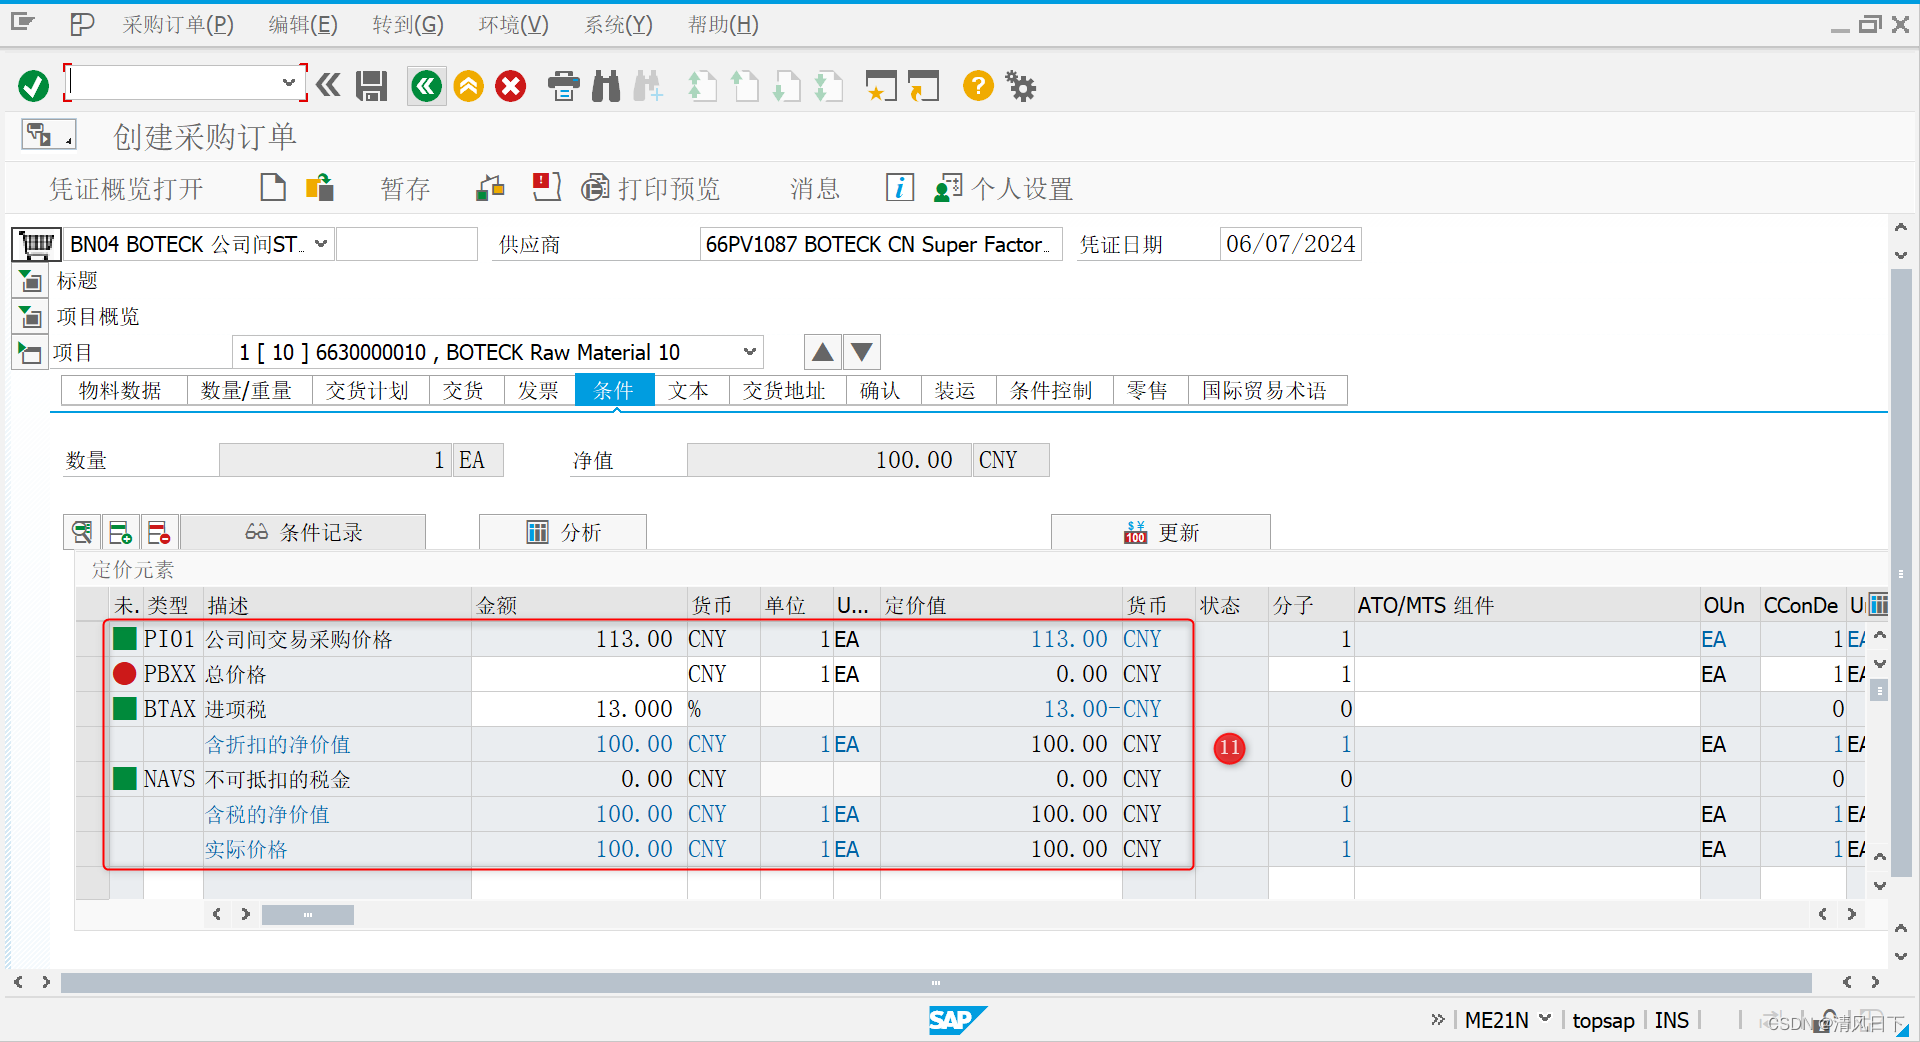Click the 更新 update button
This screenshot has height=1042, width=1920.
click(x=1161, y=532)
